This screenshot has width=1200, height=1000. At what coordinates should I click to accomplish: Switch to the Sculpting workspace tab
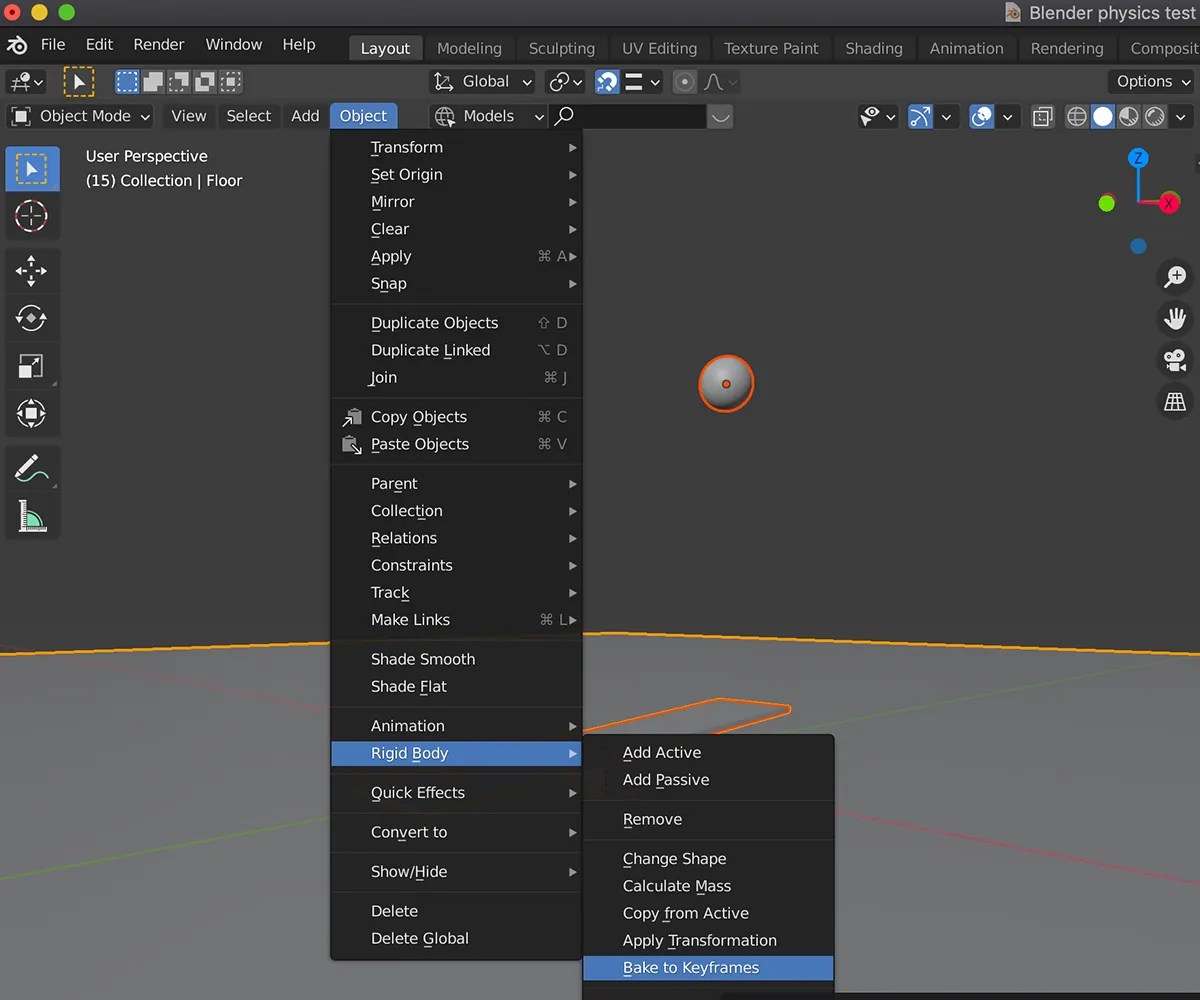click(x=562, y=48)
